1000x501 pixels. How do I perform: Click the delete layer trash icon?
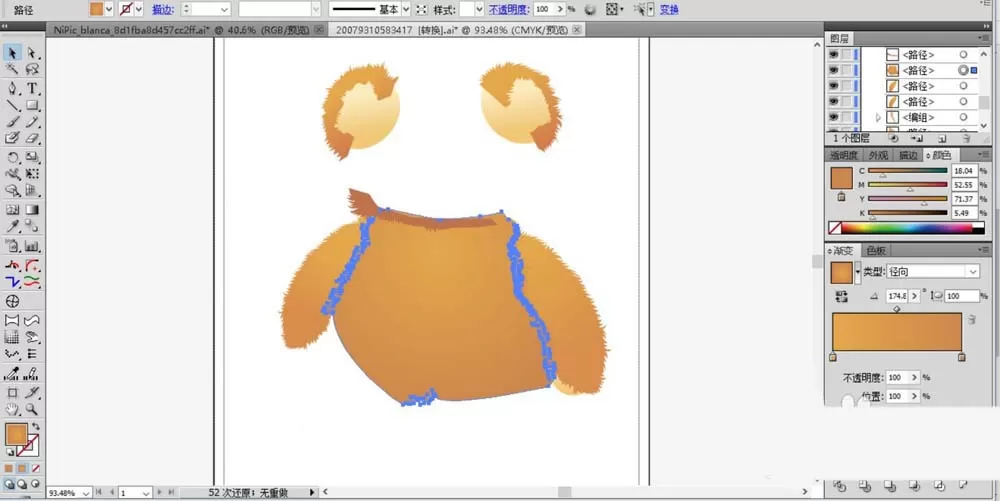click(966, 138)
